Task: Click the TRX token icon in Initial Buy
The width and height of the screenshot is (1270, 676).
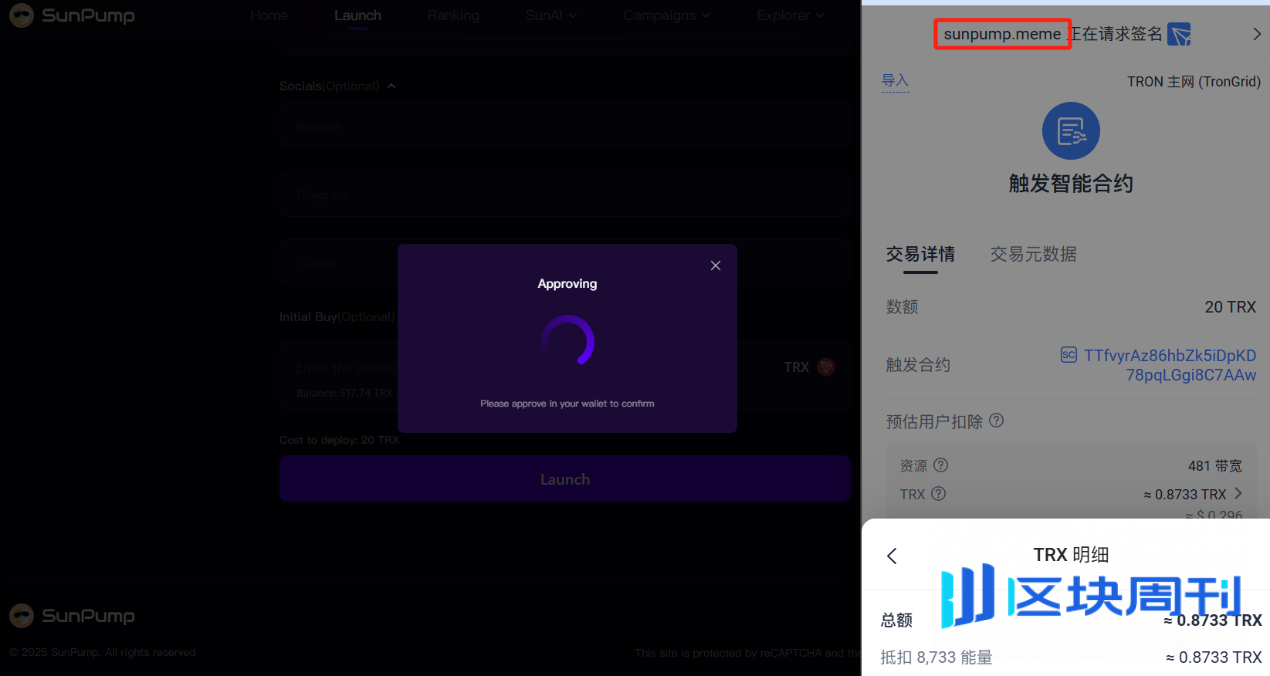Action: [x=826, y=367]
